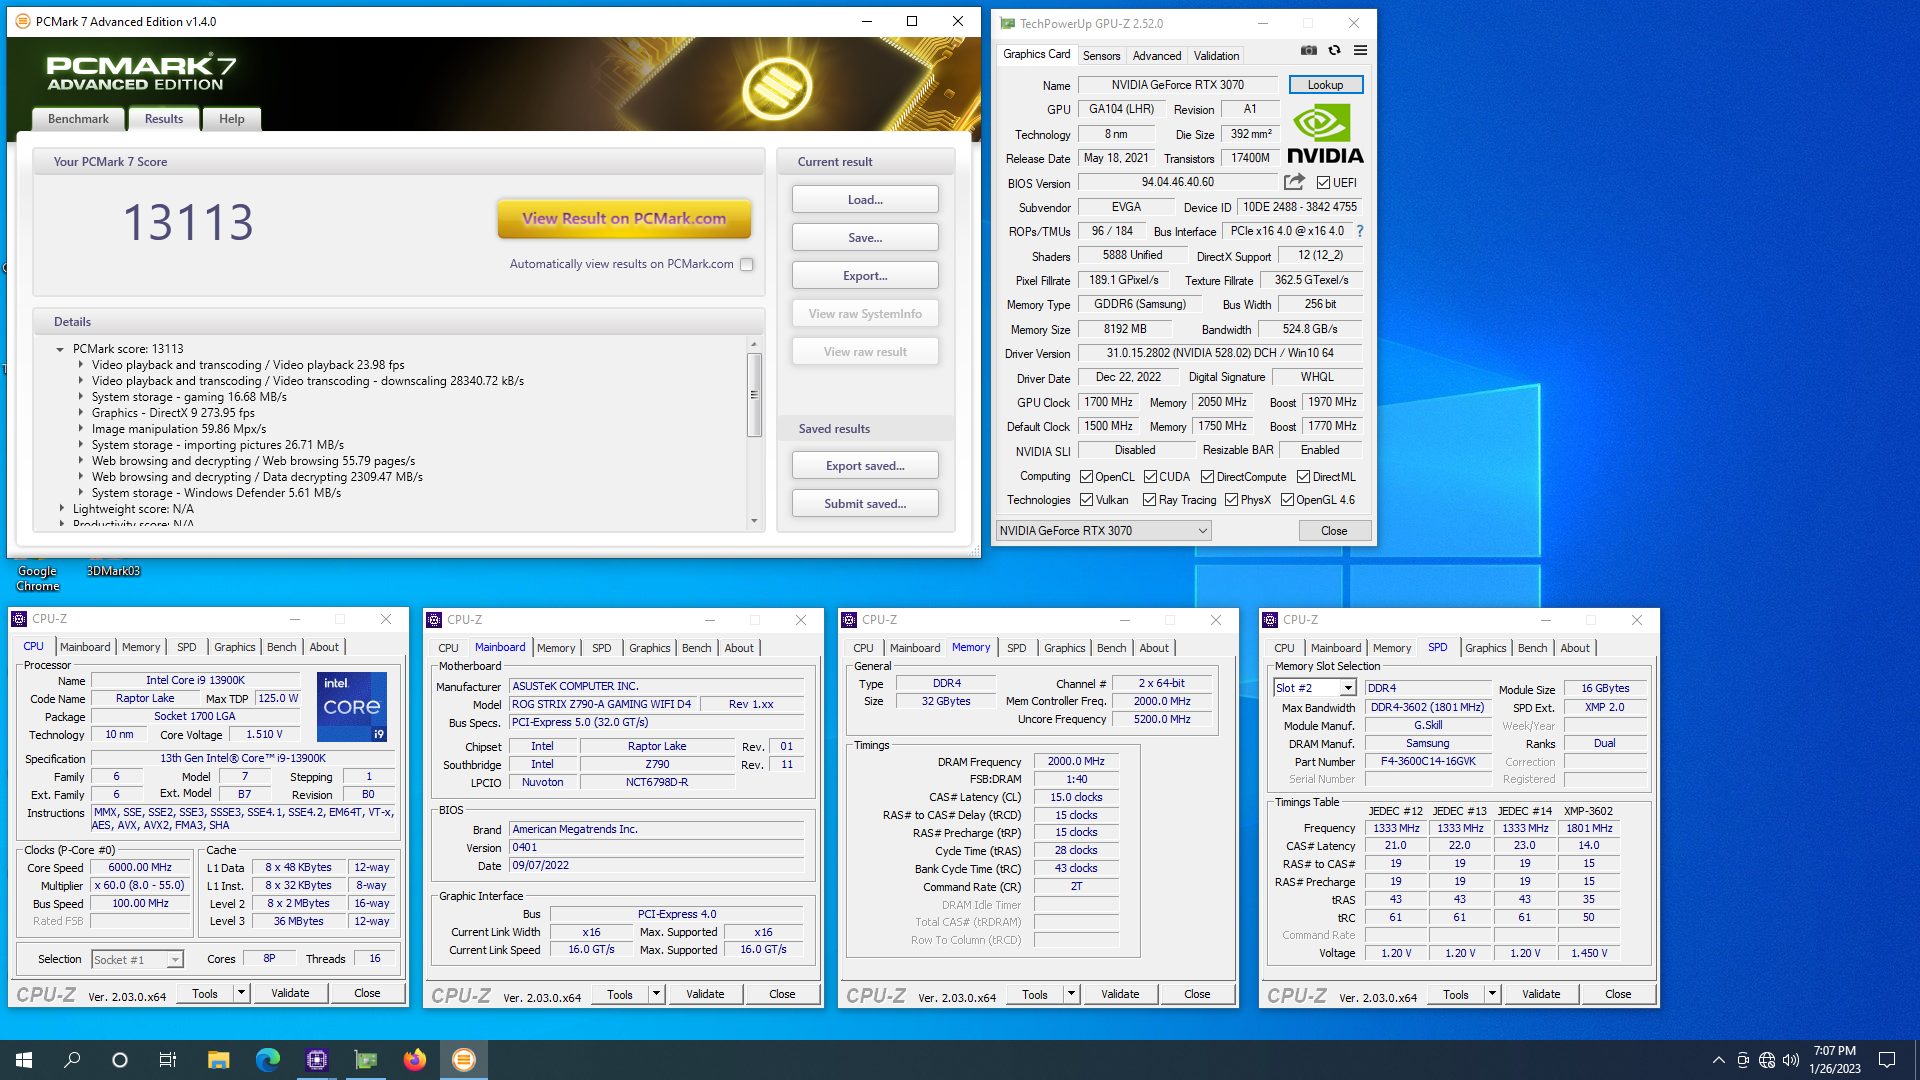The height and width of the screenshot is (1080, 1920).
Task: Open taskbar Search magnifier
Action: [x=72, y=1060]
